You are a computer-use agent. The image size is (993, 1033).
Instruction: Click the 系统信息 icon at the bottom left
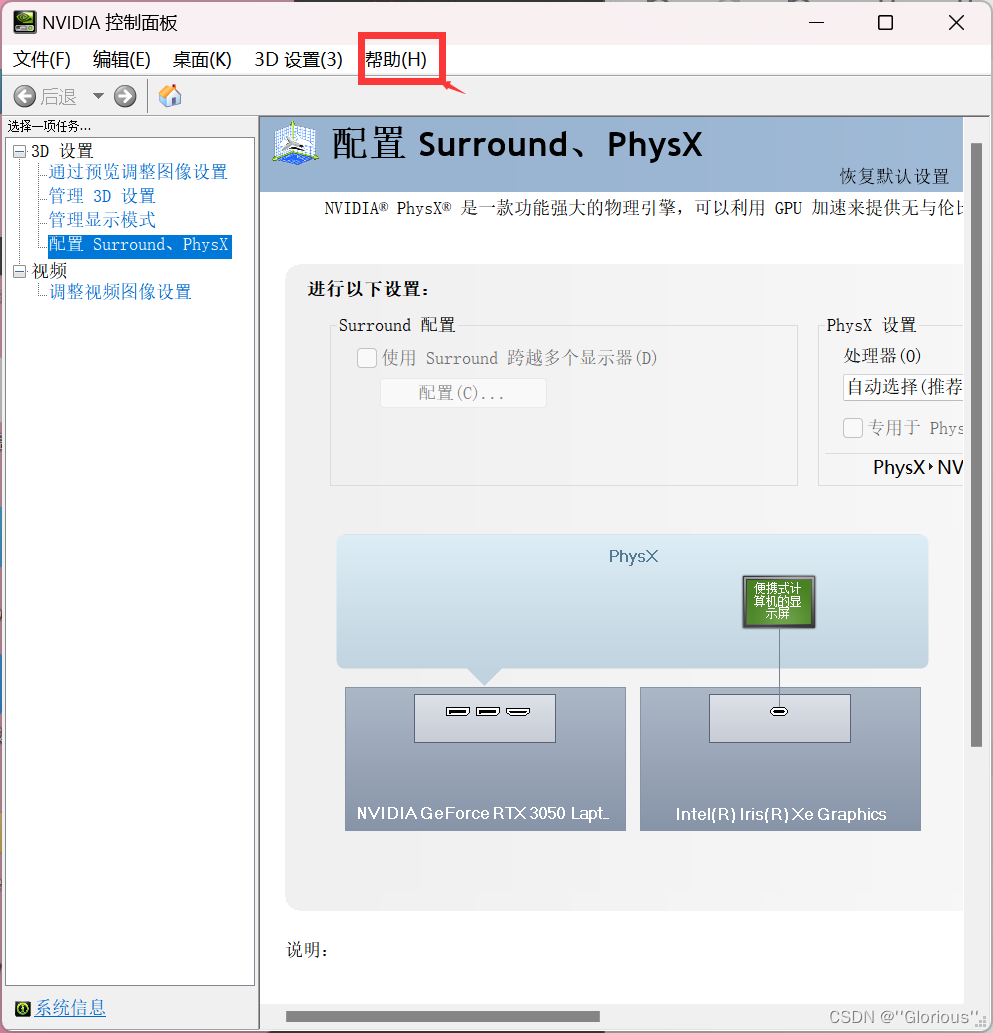[22, 1008]
